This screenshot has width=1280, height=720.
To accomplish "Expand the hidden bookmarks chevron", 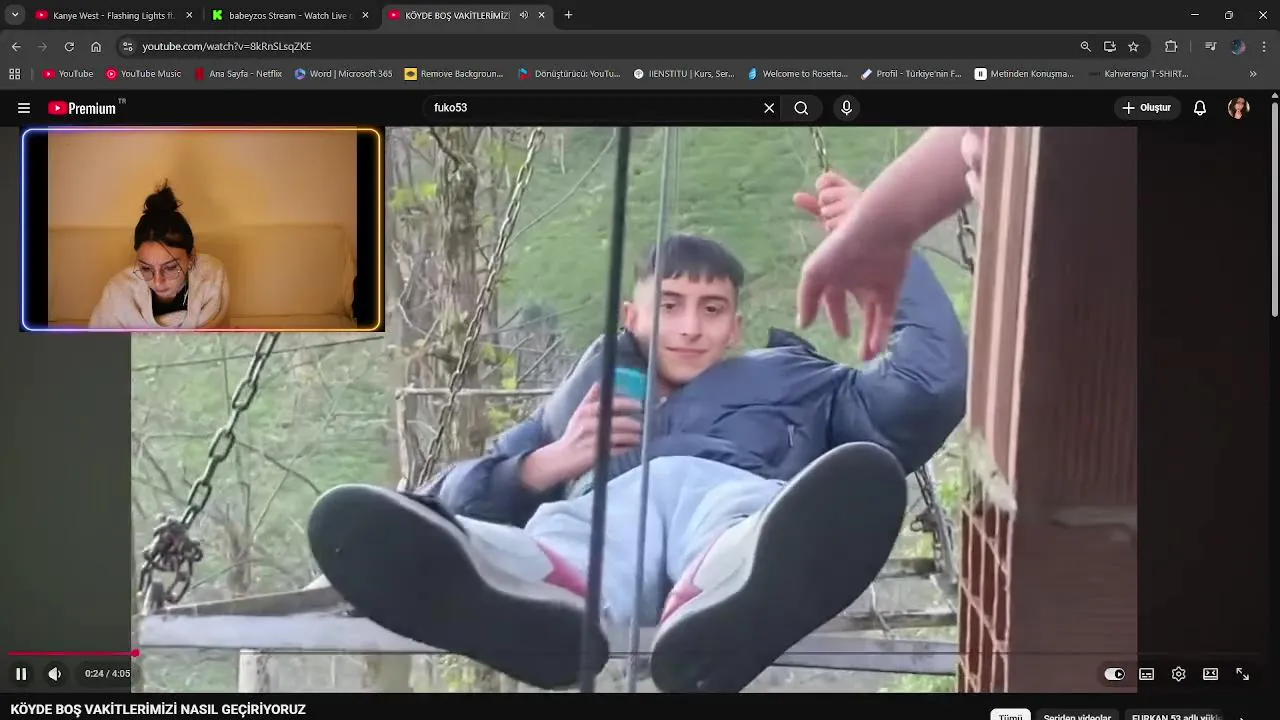I will click(1253, 74).
